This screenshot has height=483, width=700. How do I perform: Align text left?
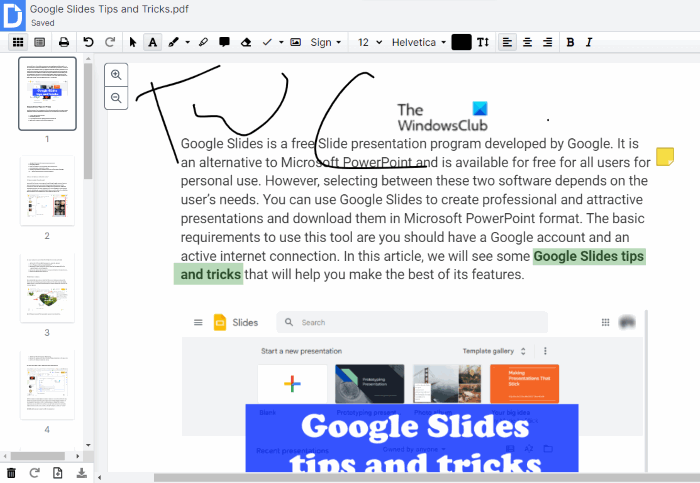pos(507,42)
